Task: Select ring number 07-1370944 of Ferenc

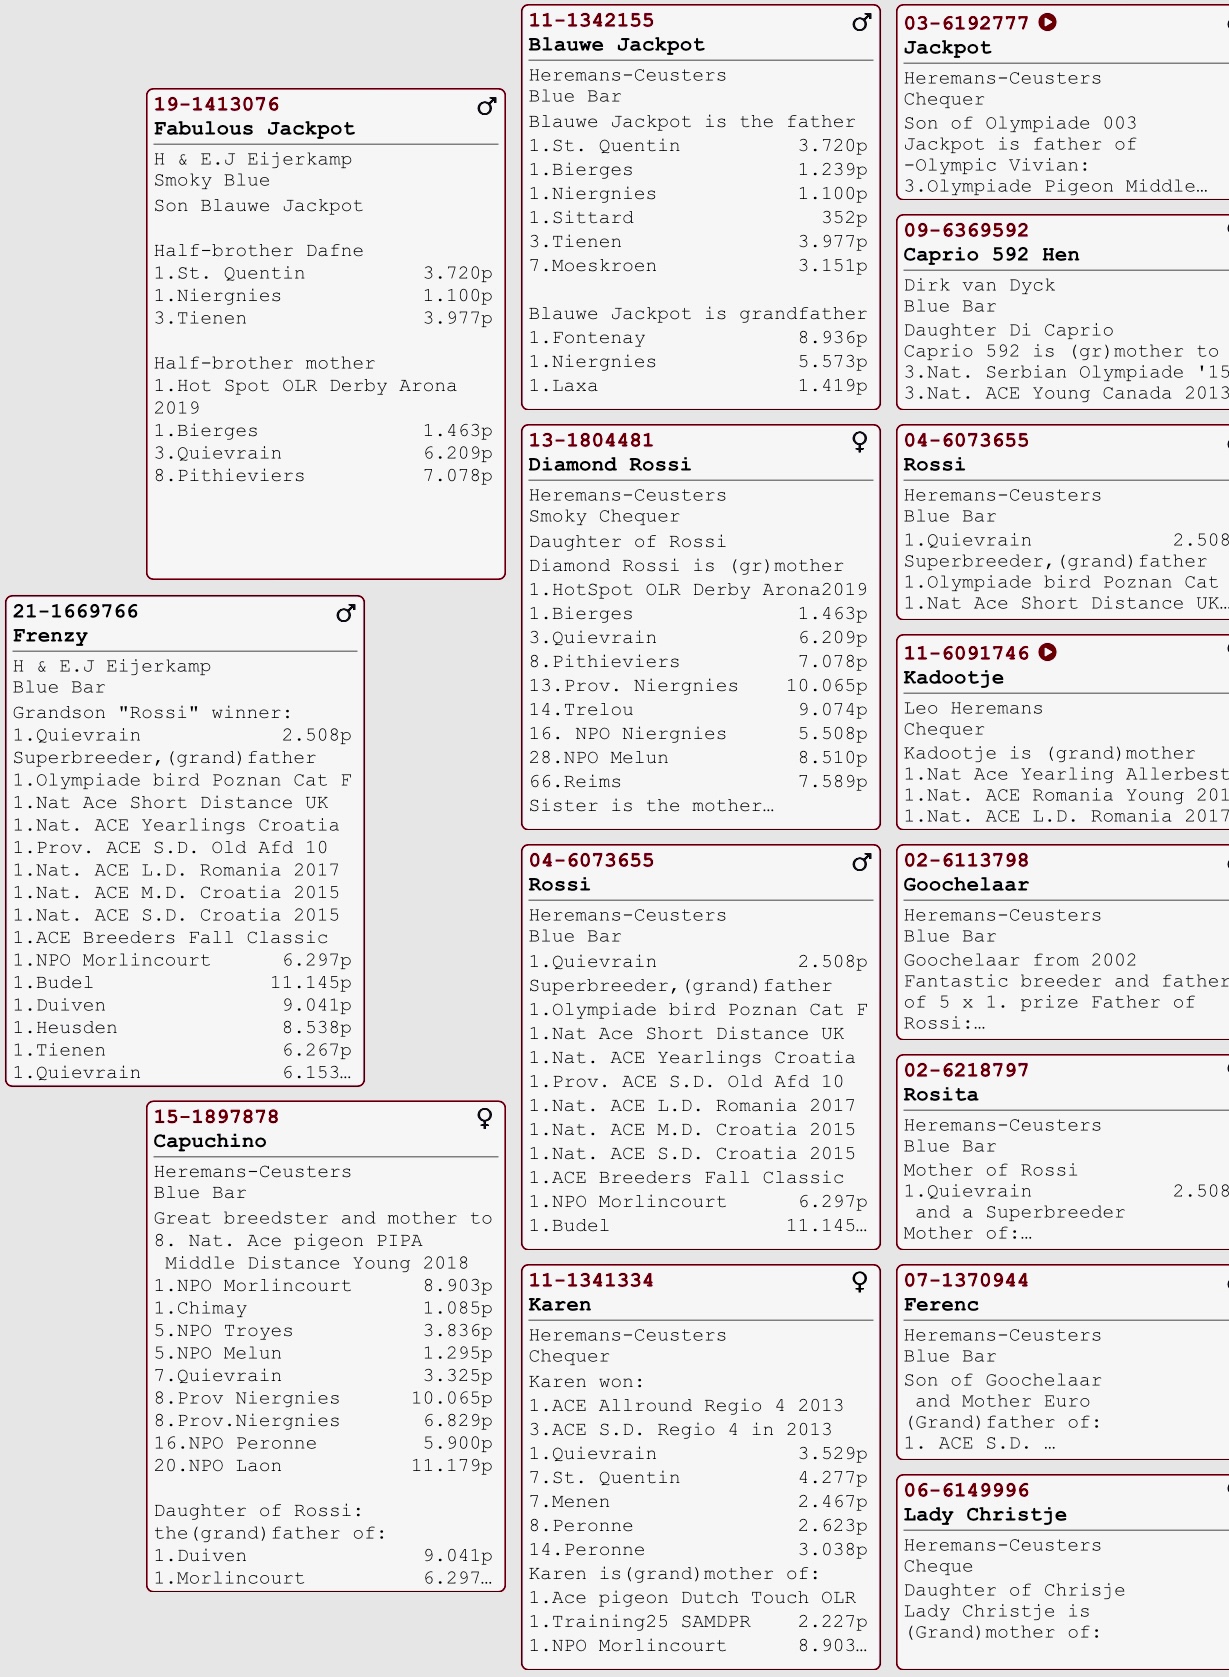Action: (x=966, y=1280)
